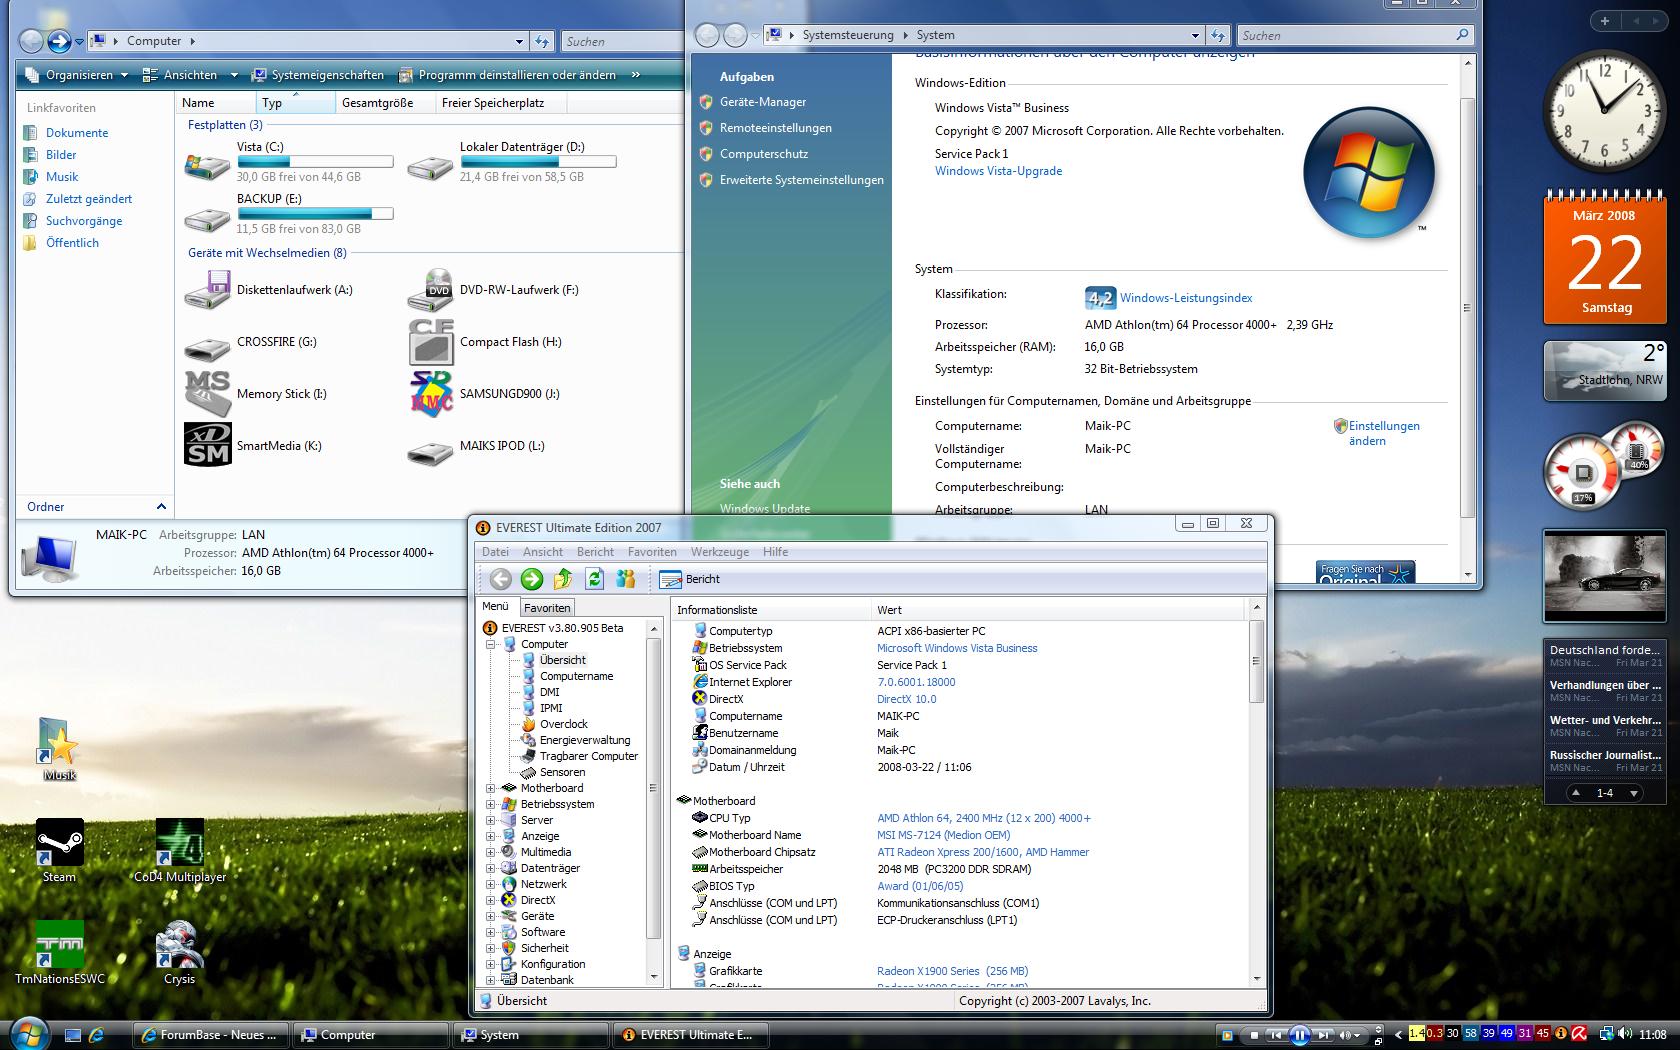Image resolution: width=1680 pixels, height=1050 pixels.
Task: Go up one level in EVEREST toolbar
Action: [x=563, y=579]
